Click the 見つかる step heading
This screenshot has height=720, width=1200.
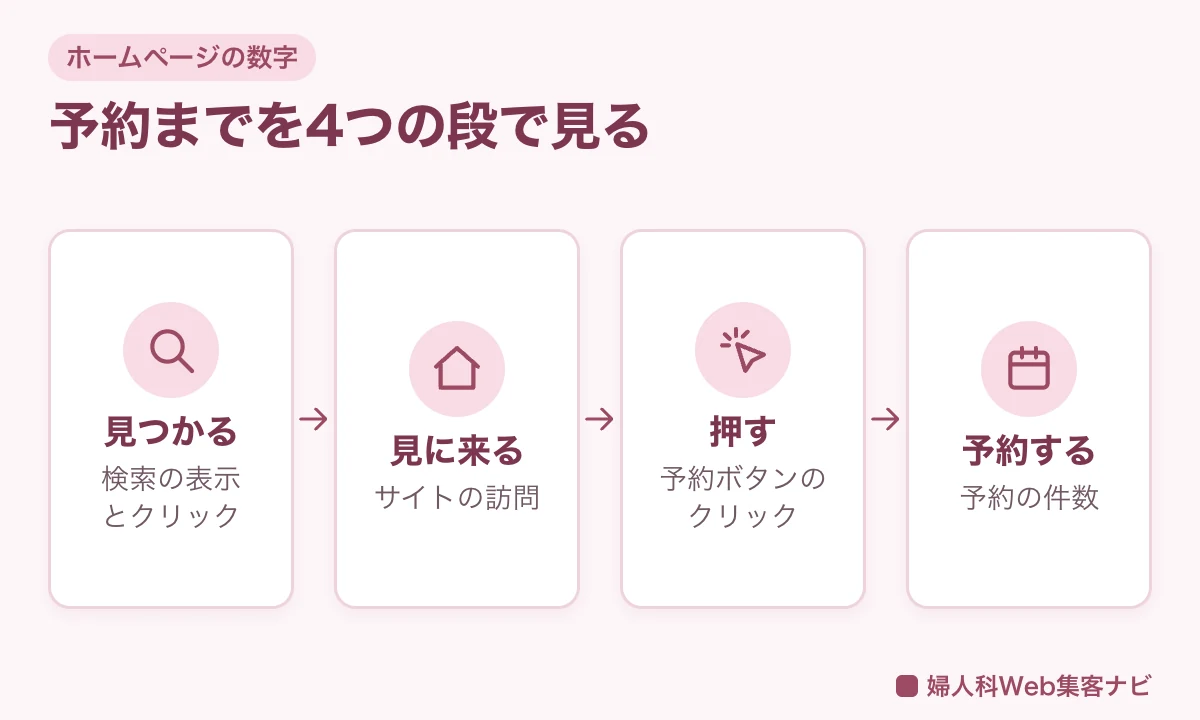[171, 432]
